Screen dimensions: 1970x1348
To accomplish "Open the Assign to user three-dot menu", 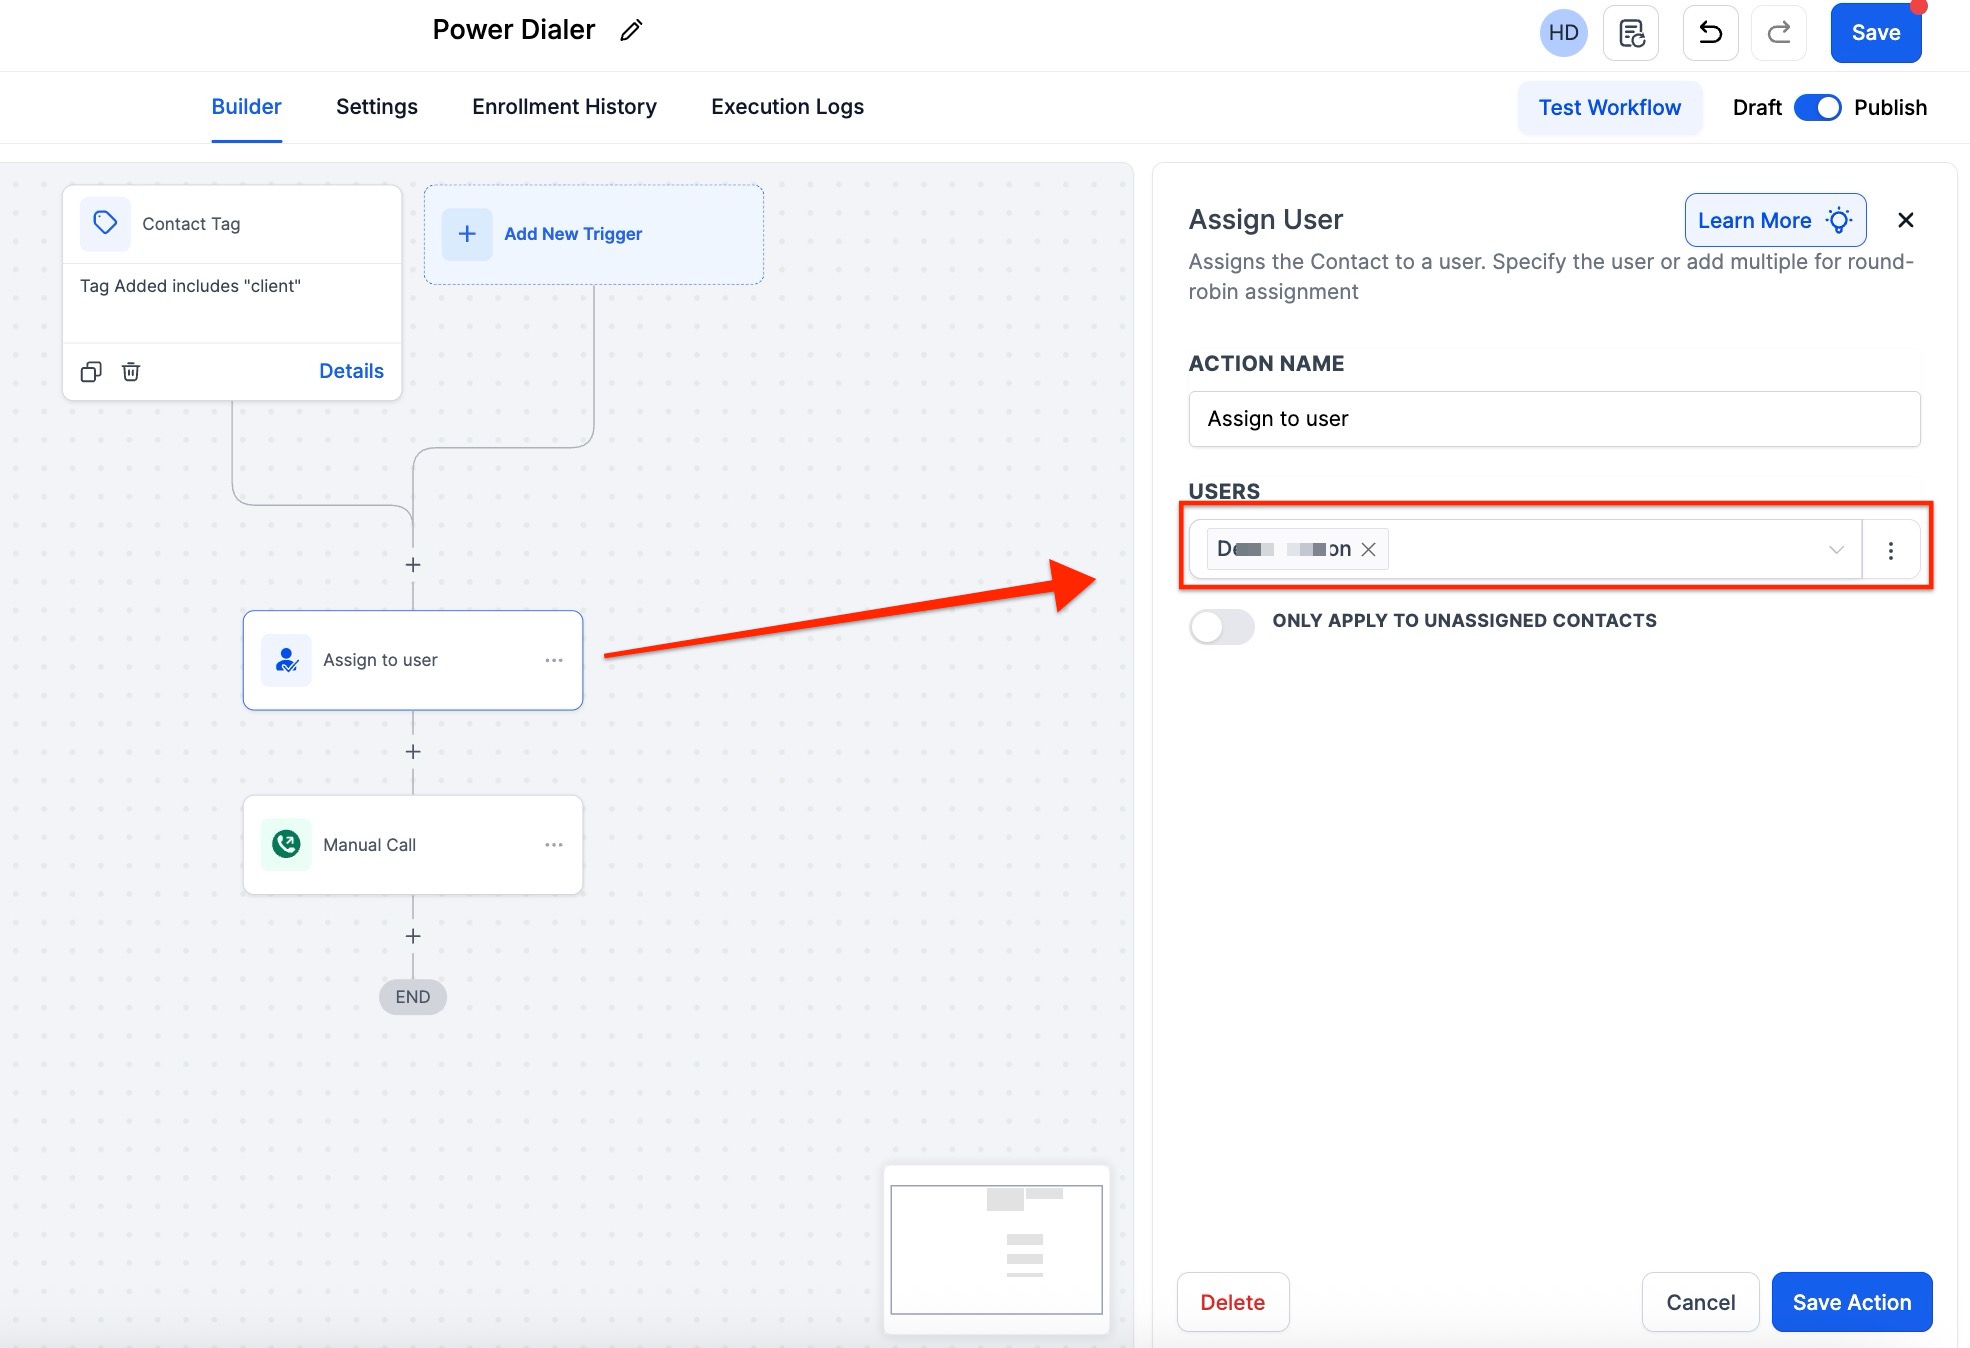I will point(554,660).
